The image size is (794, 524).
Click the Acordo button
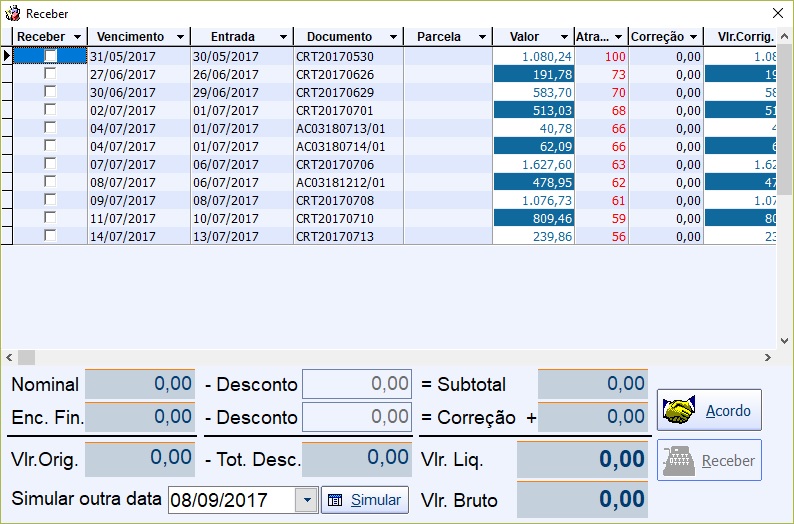(709, 410)
